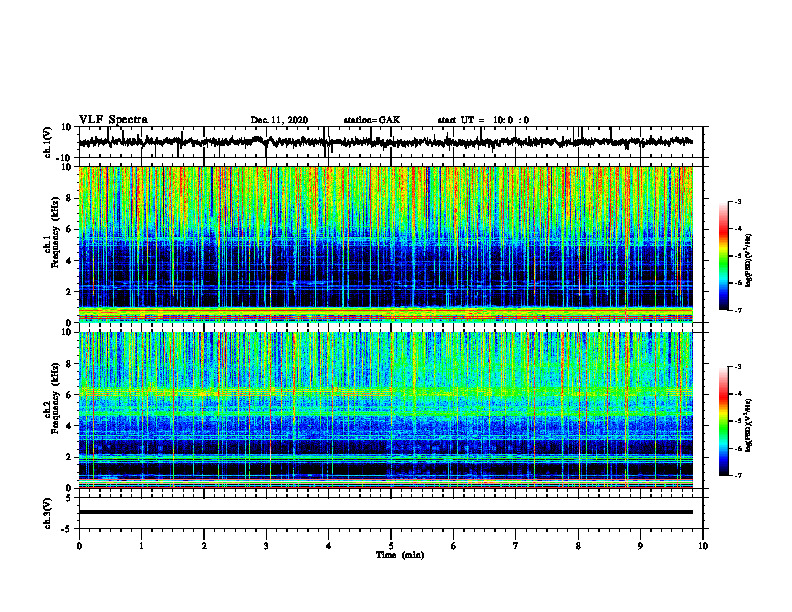This screenshot has height=612, width=792.
Task: Click the "7" tick on the time axis
Action: pyautogui.click(x=516, y=546)
